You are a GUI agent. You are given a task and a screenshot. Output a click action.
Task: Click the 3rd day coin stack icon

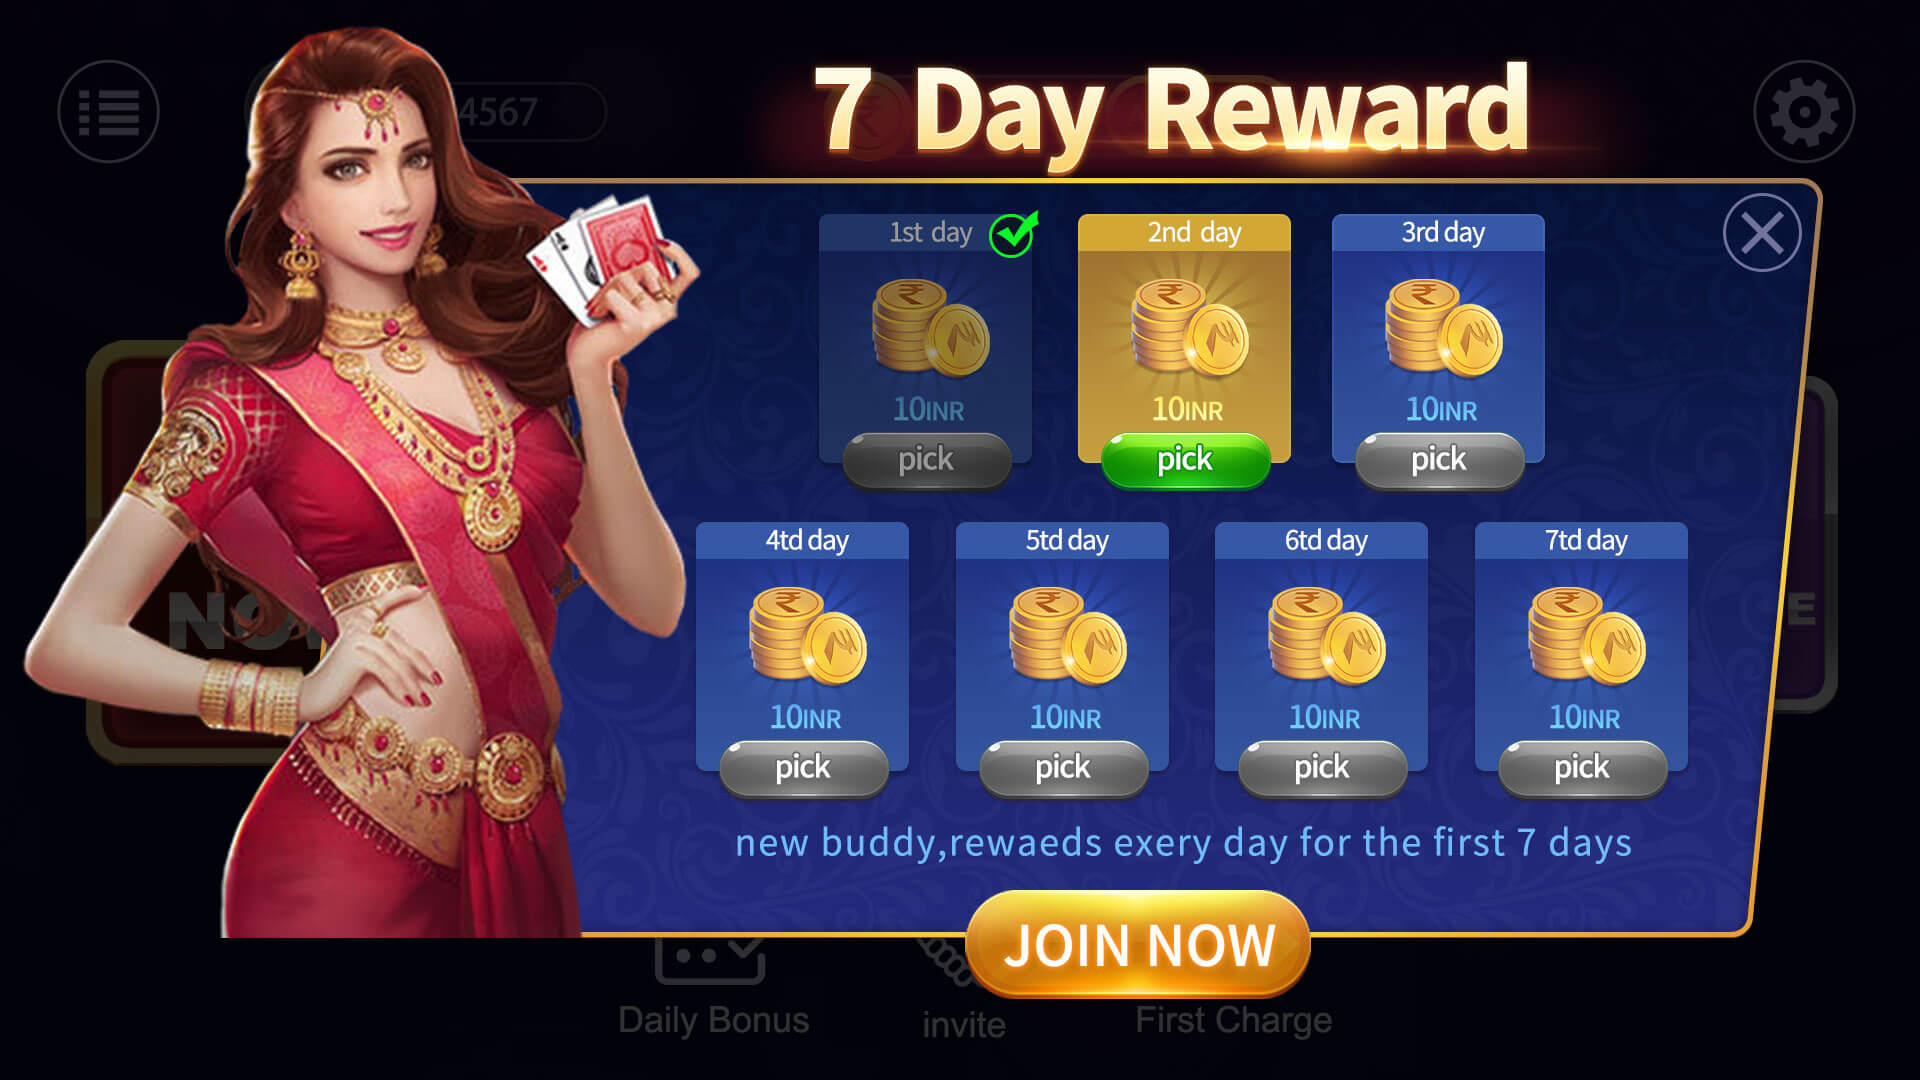coord(1443,327)
